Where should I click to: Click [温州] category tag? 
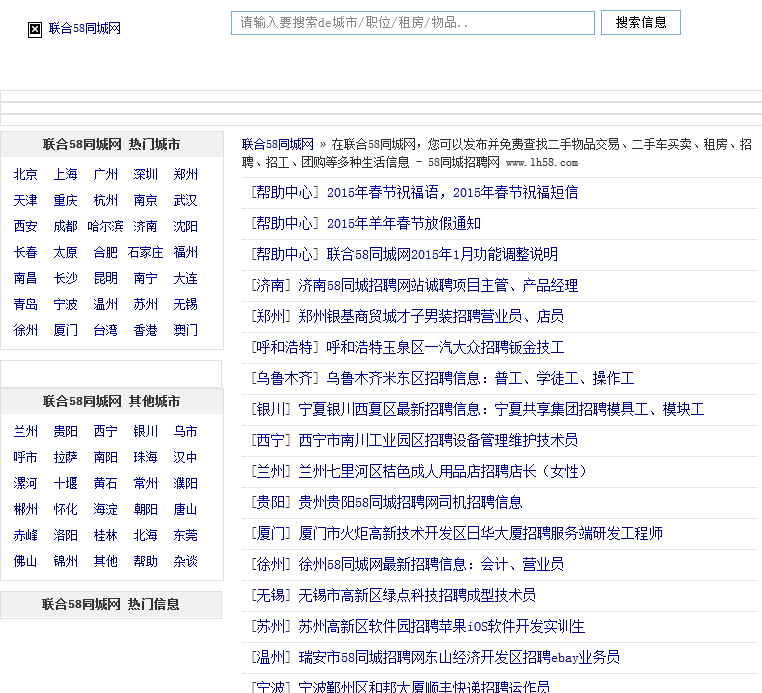270,658
